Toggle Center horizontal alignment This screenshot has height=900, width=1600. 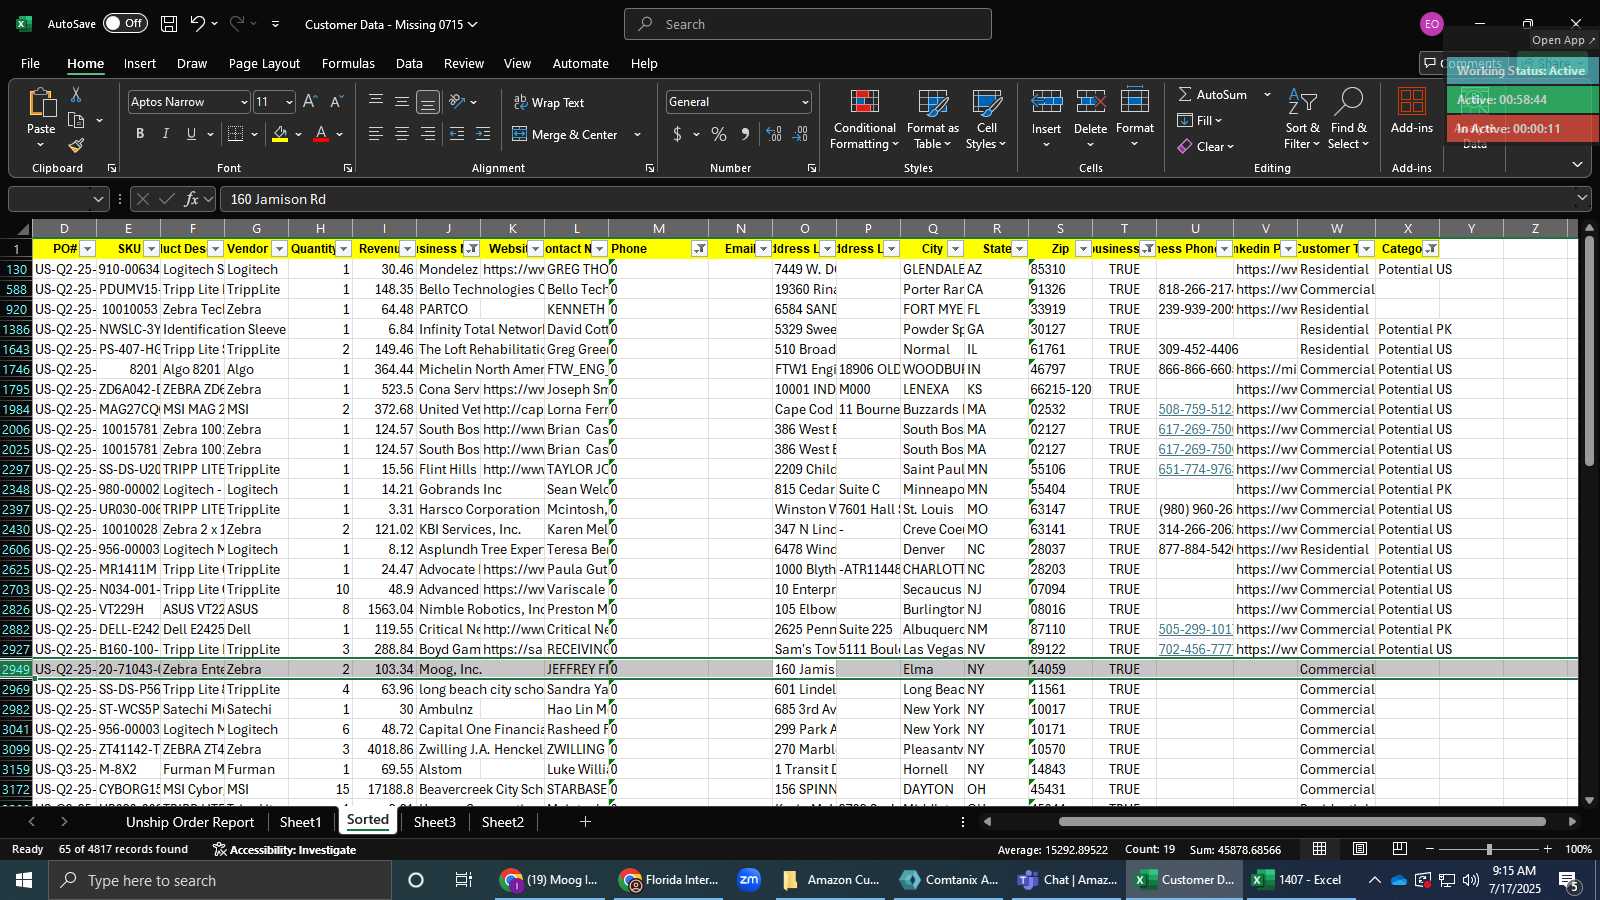click(402, 134)
